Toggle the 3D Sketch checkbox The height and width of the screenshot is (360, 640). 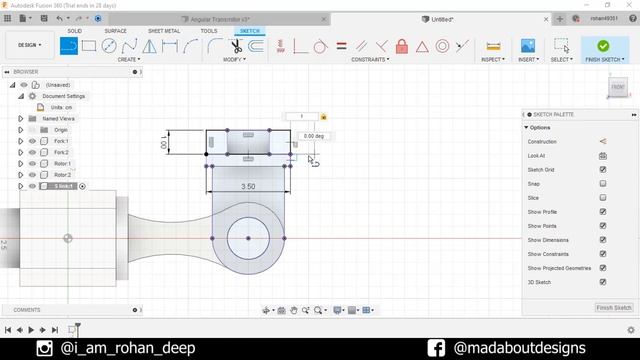tap(603, 282)
